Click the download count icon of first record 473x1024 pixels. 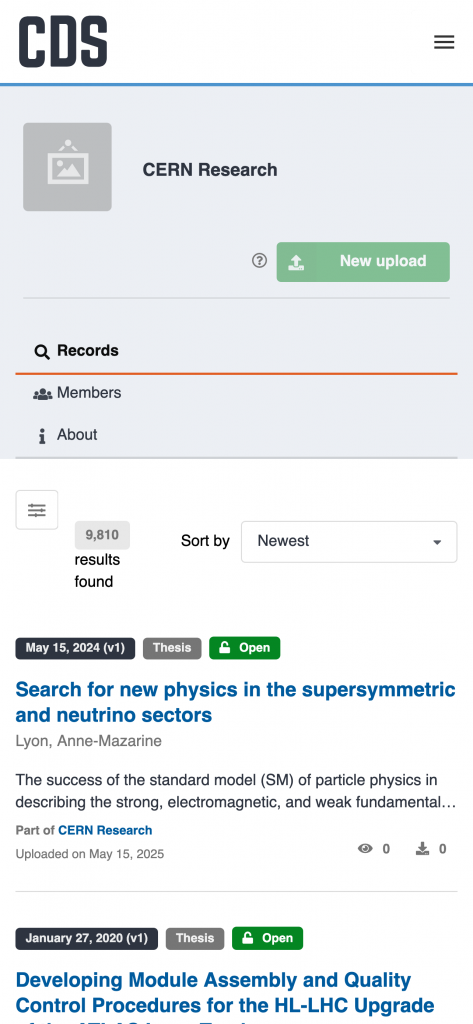pyautogui.click(x=422, y=848)
